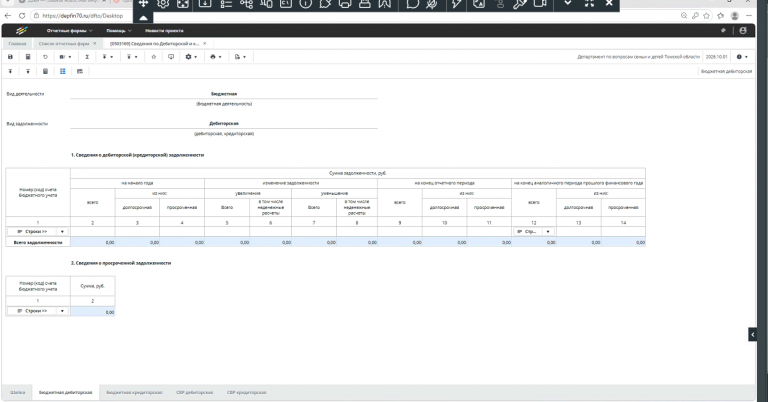The width and height of the screenshot is (768, 402).
Task: Click the site logo in the dark header
Action: [21, 30]
